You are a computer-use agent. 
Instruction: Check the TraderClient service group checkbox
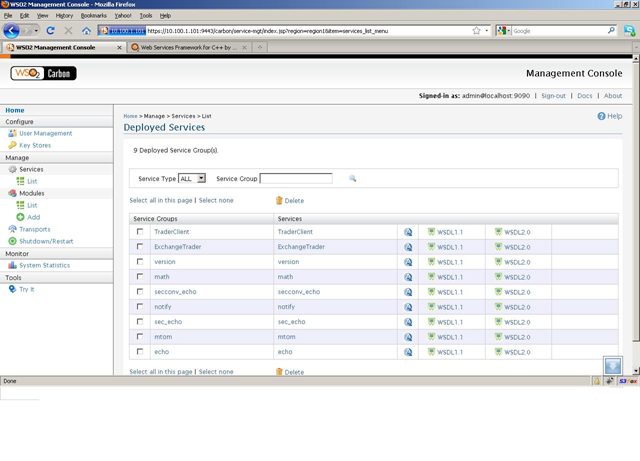pos(140,232)
